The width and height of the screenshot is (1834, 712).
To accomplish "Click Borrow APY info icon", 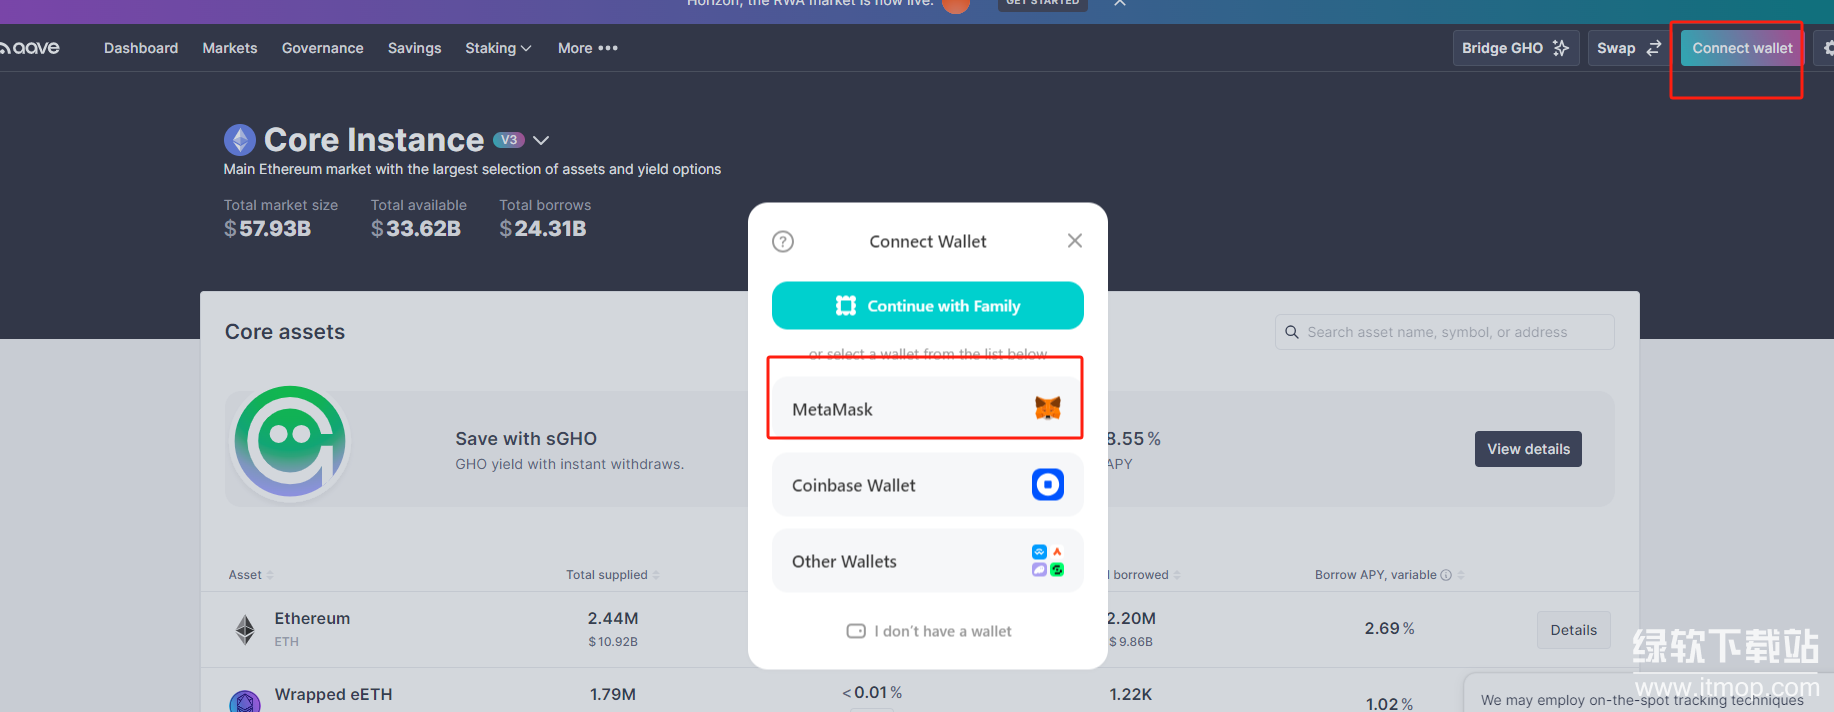I will tap(1445, 575).
